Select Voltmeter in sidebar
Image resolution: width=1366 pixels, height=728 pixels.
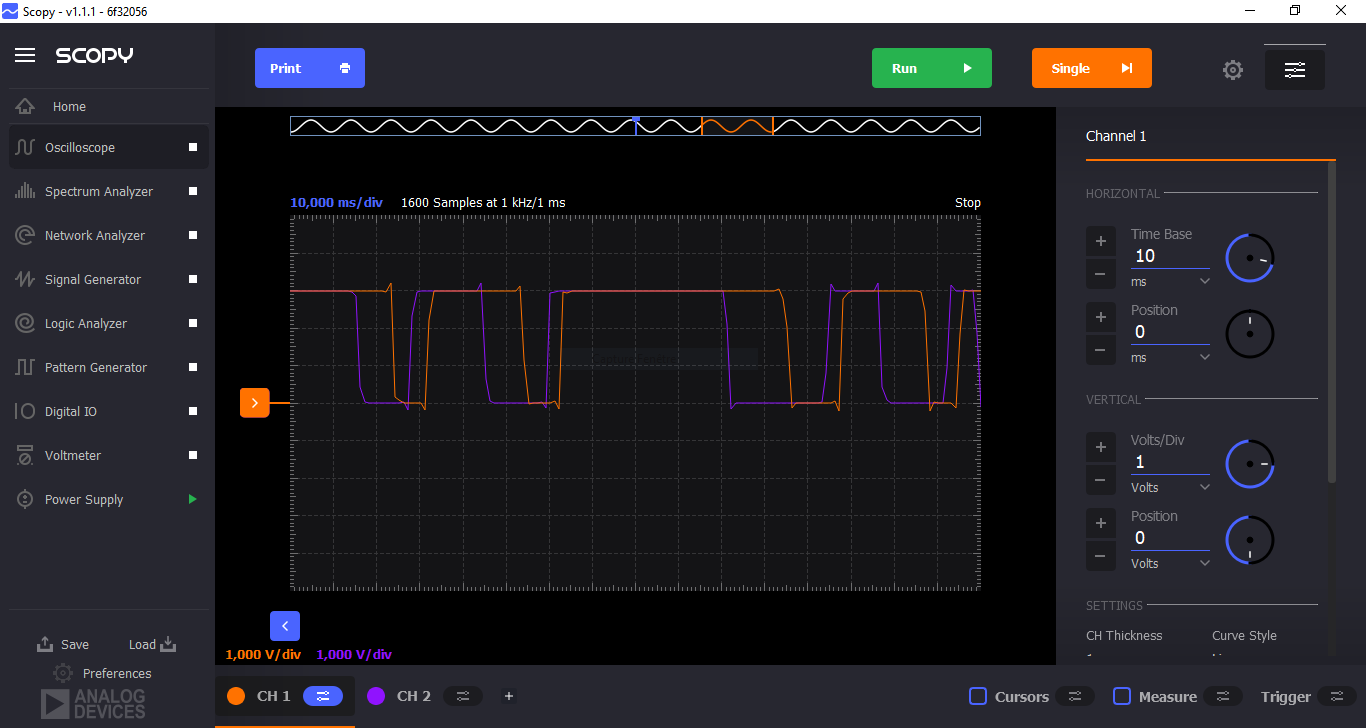[x=109, y=455]
